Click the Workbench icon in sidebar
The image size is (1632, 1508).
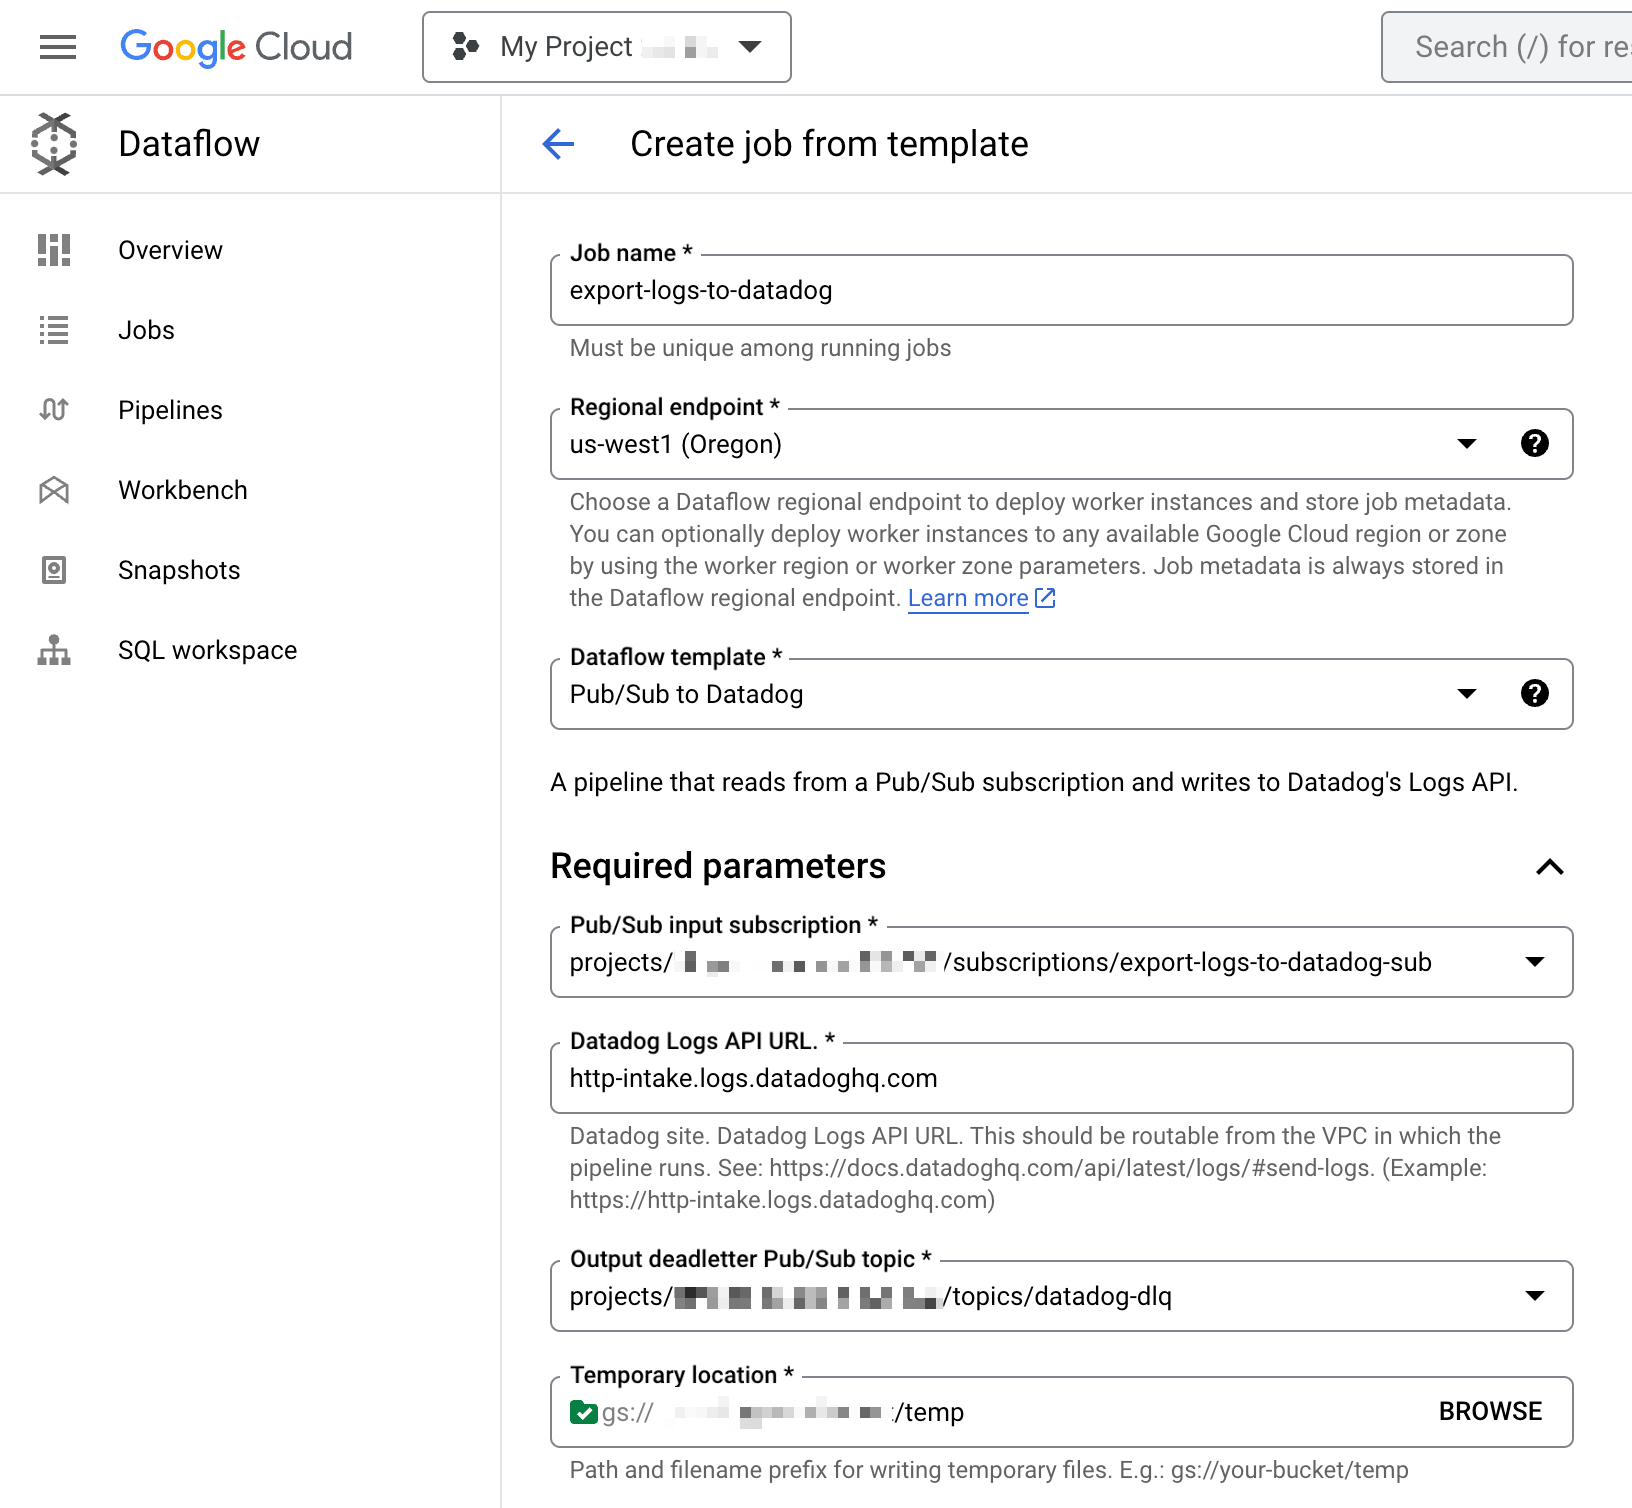pos(54,490)
